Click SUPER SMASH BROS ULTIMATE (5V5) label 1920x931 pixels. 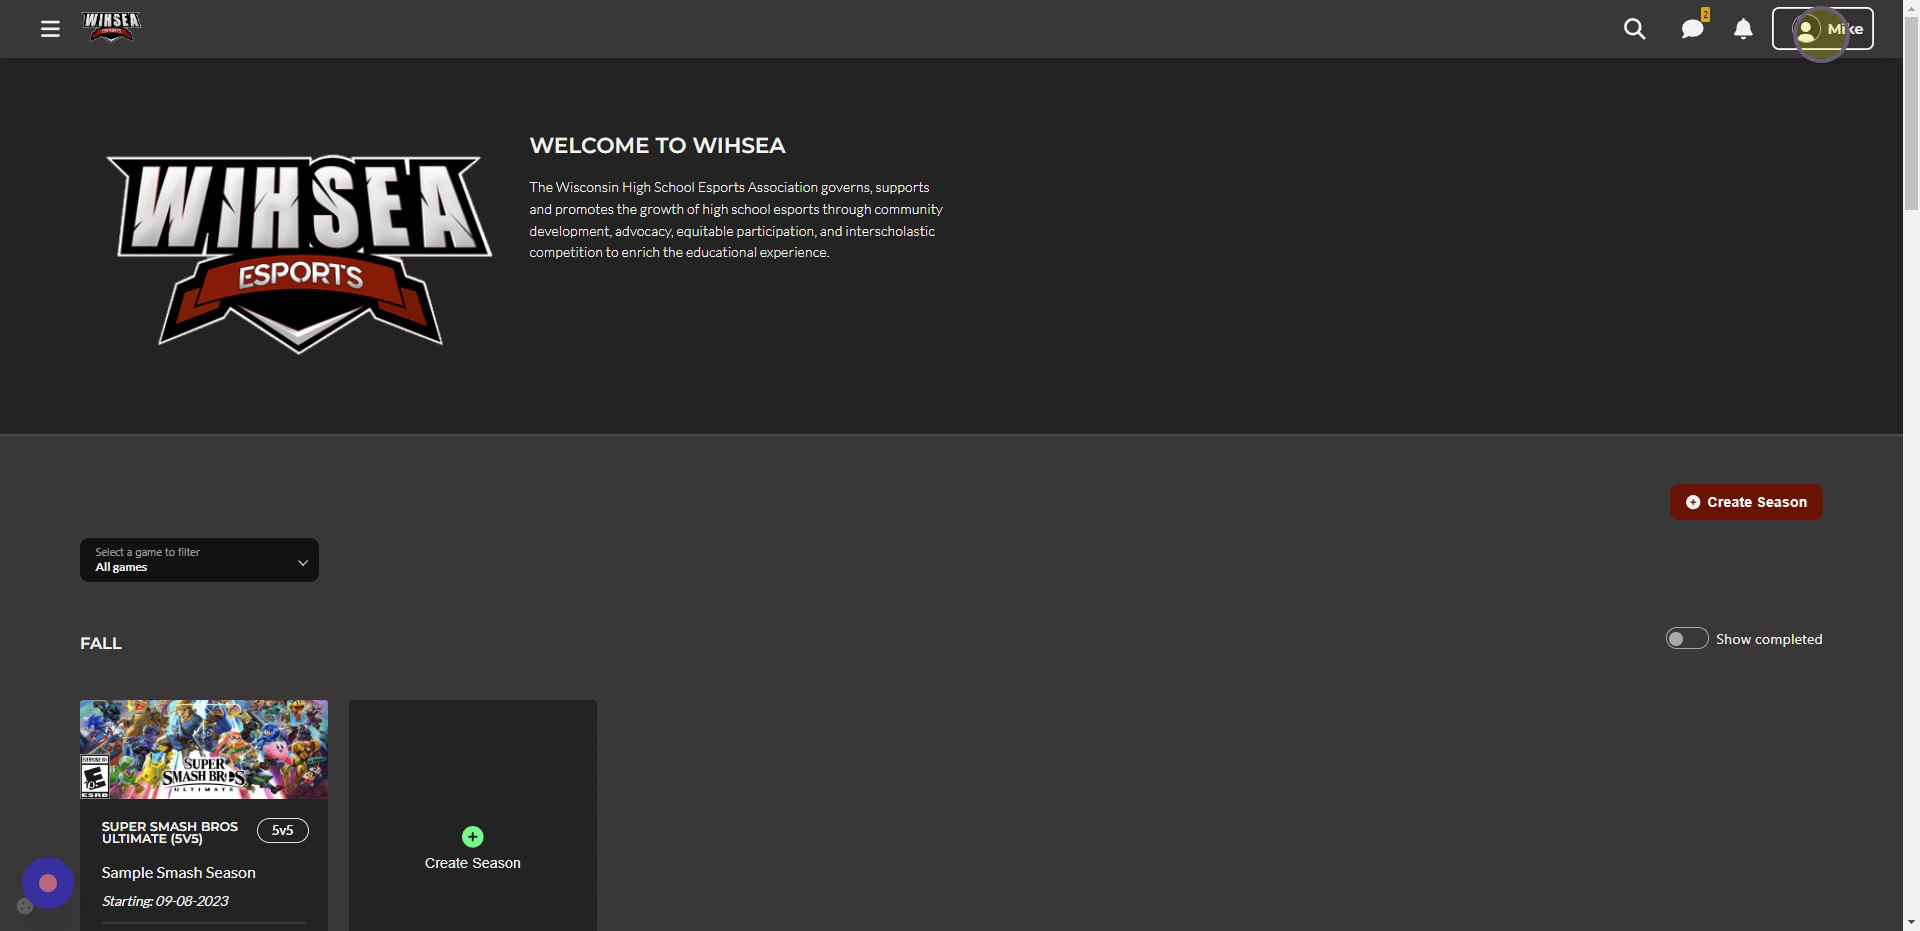(x=170, y=833)
